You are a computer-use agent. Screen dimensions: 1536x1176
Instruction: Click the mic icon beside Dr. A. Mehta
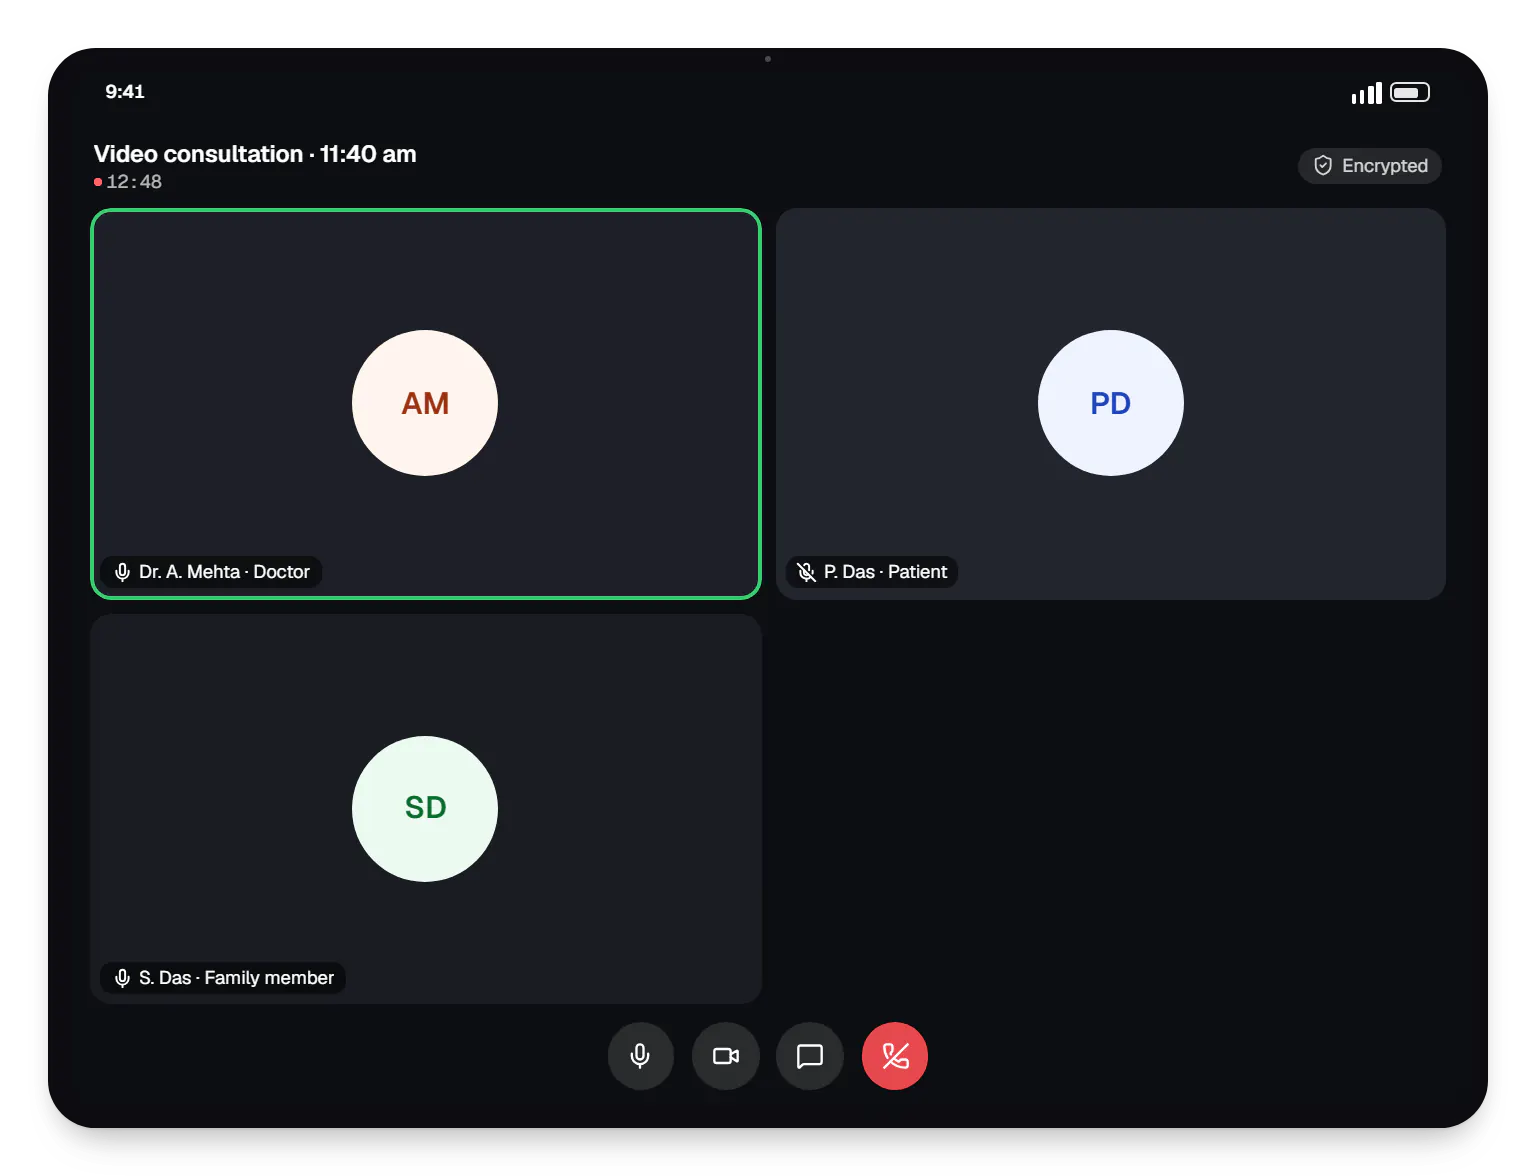[122, 572]
